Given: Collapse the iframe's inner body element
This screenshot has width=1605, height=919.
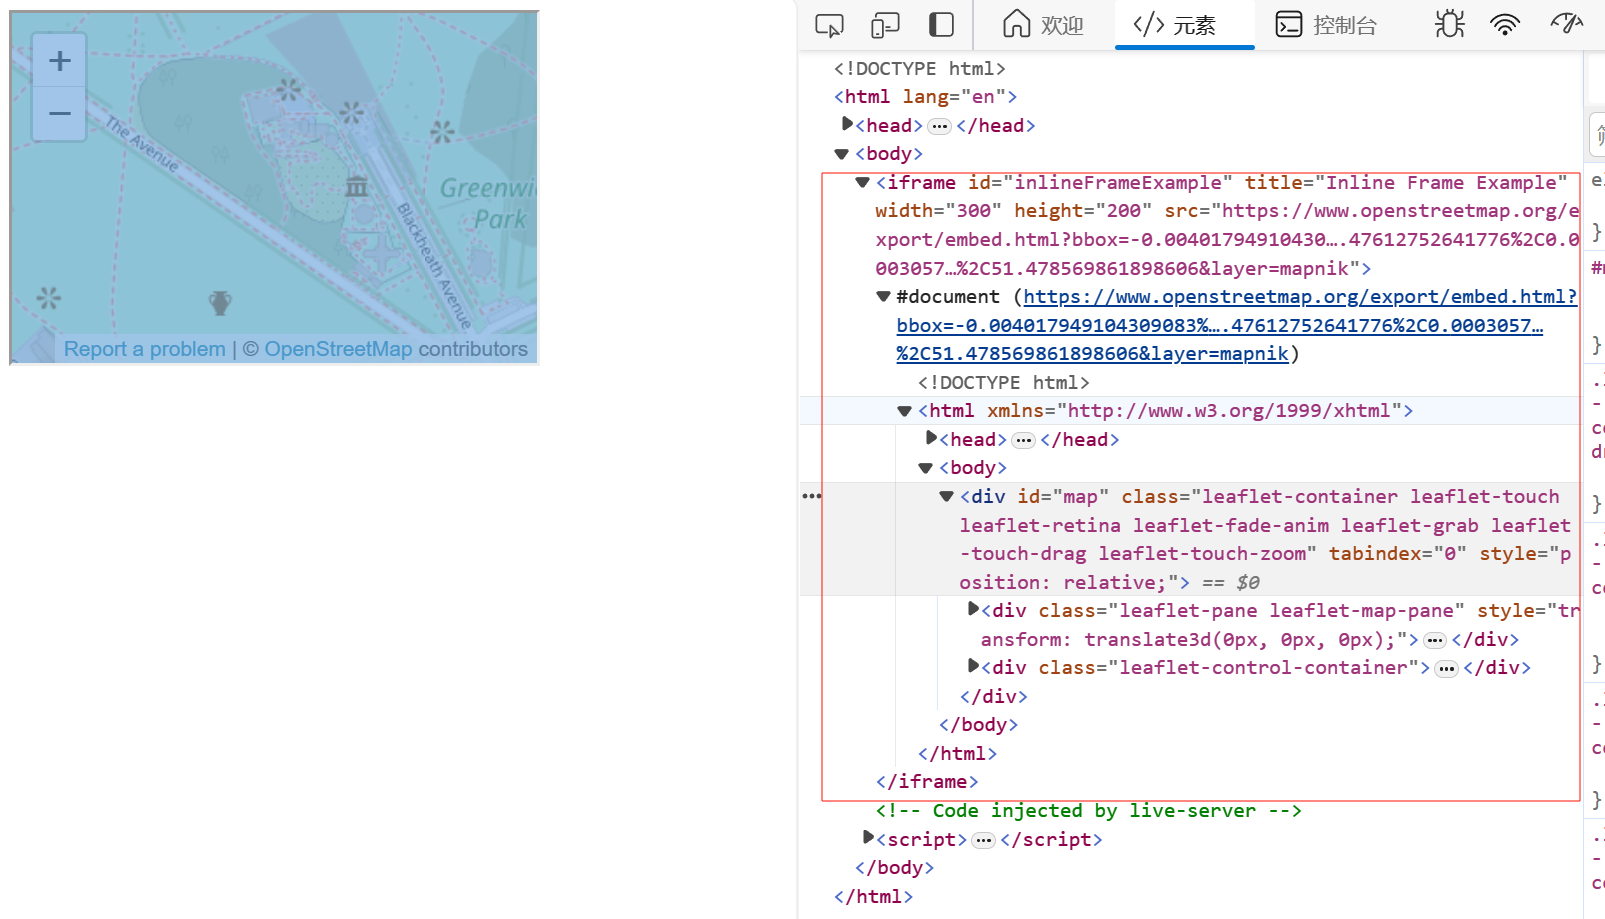Looking at the screenshot, I should (x=925, y=468).
